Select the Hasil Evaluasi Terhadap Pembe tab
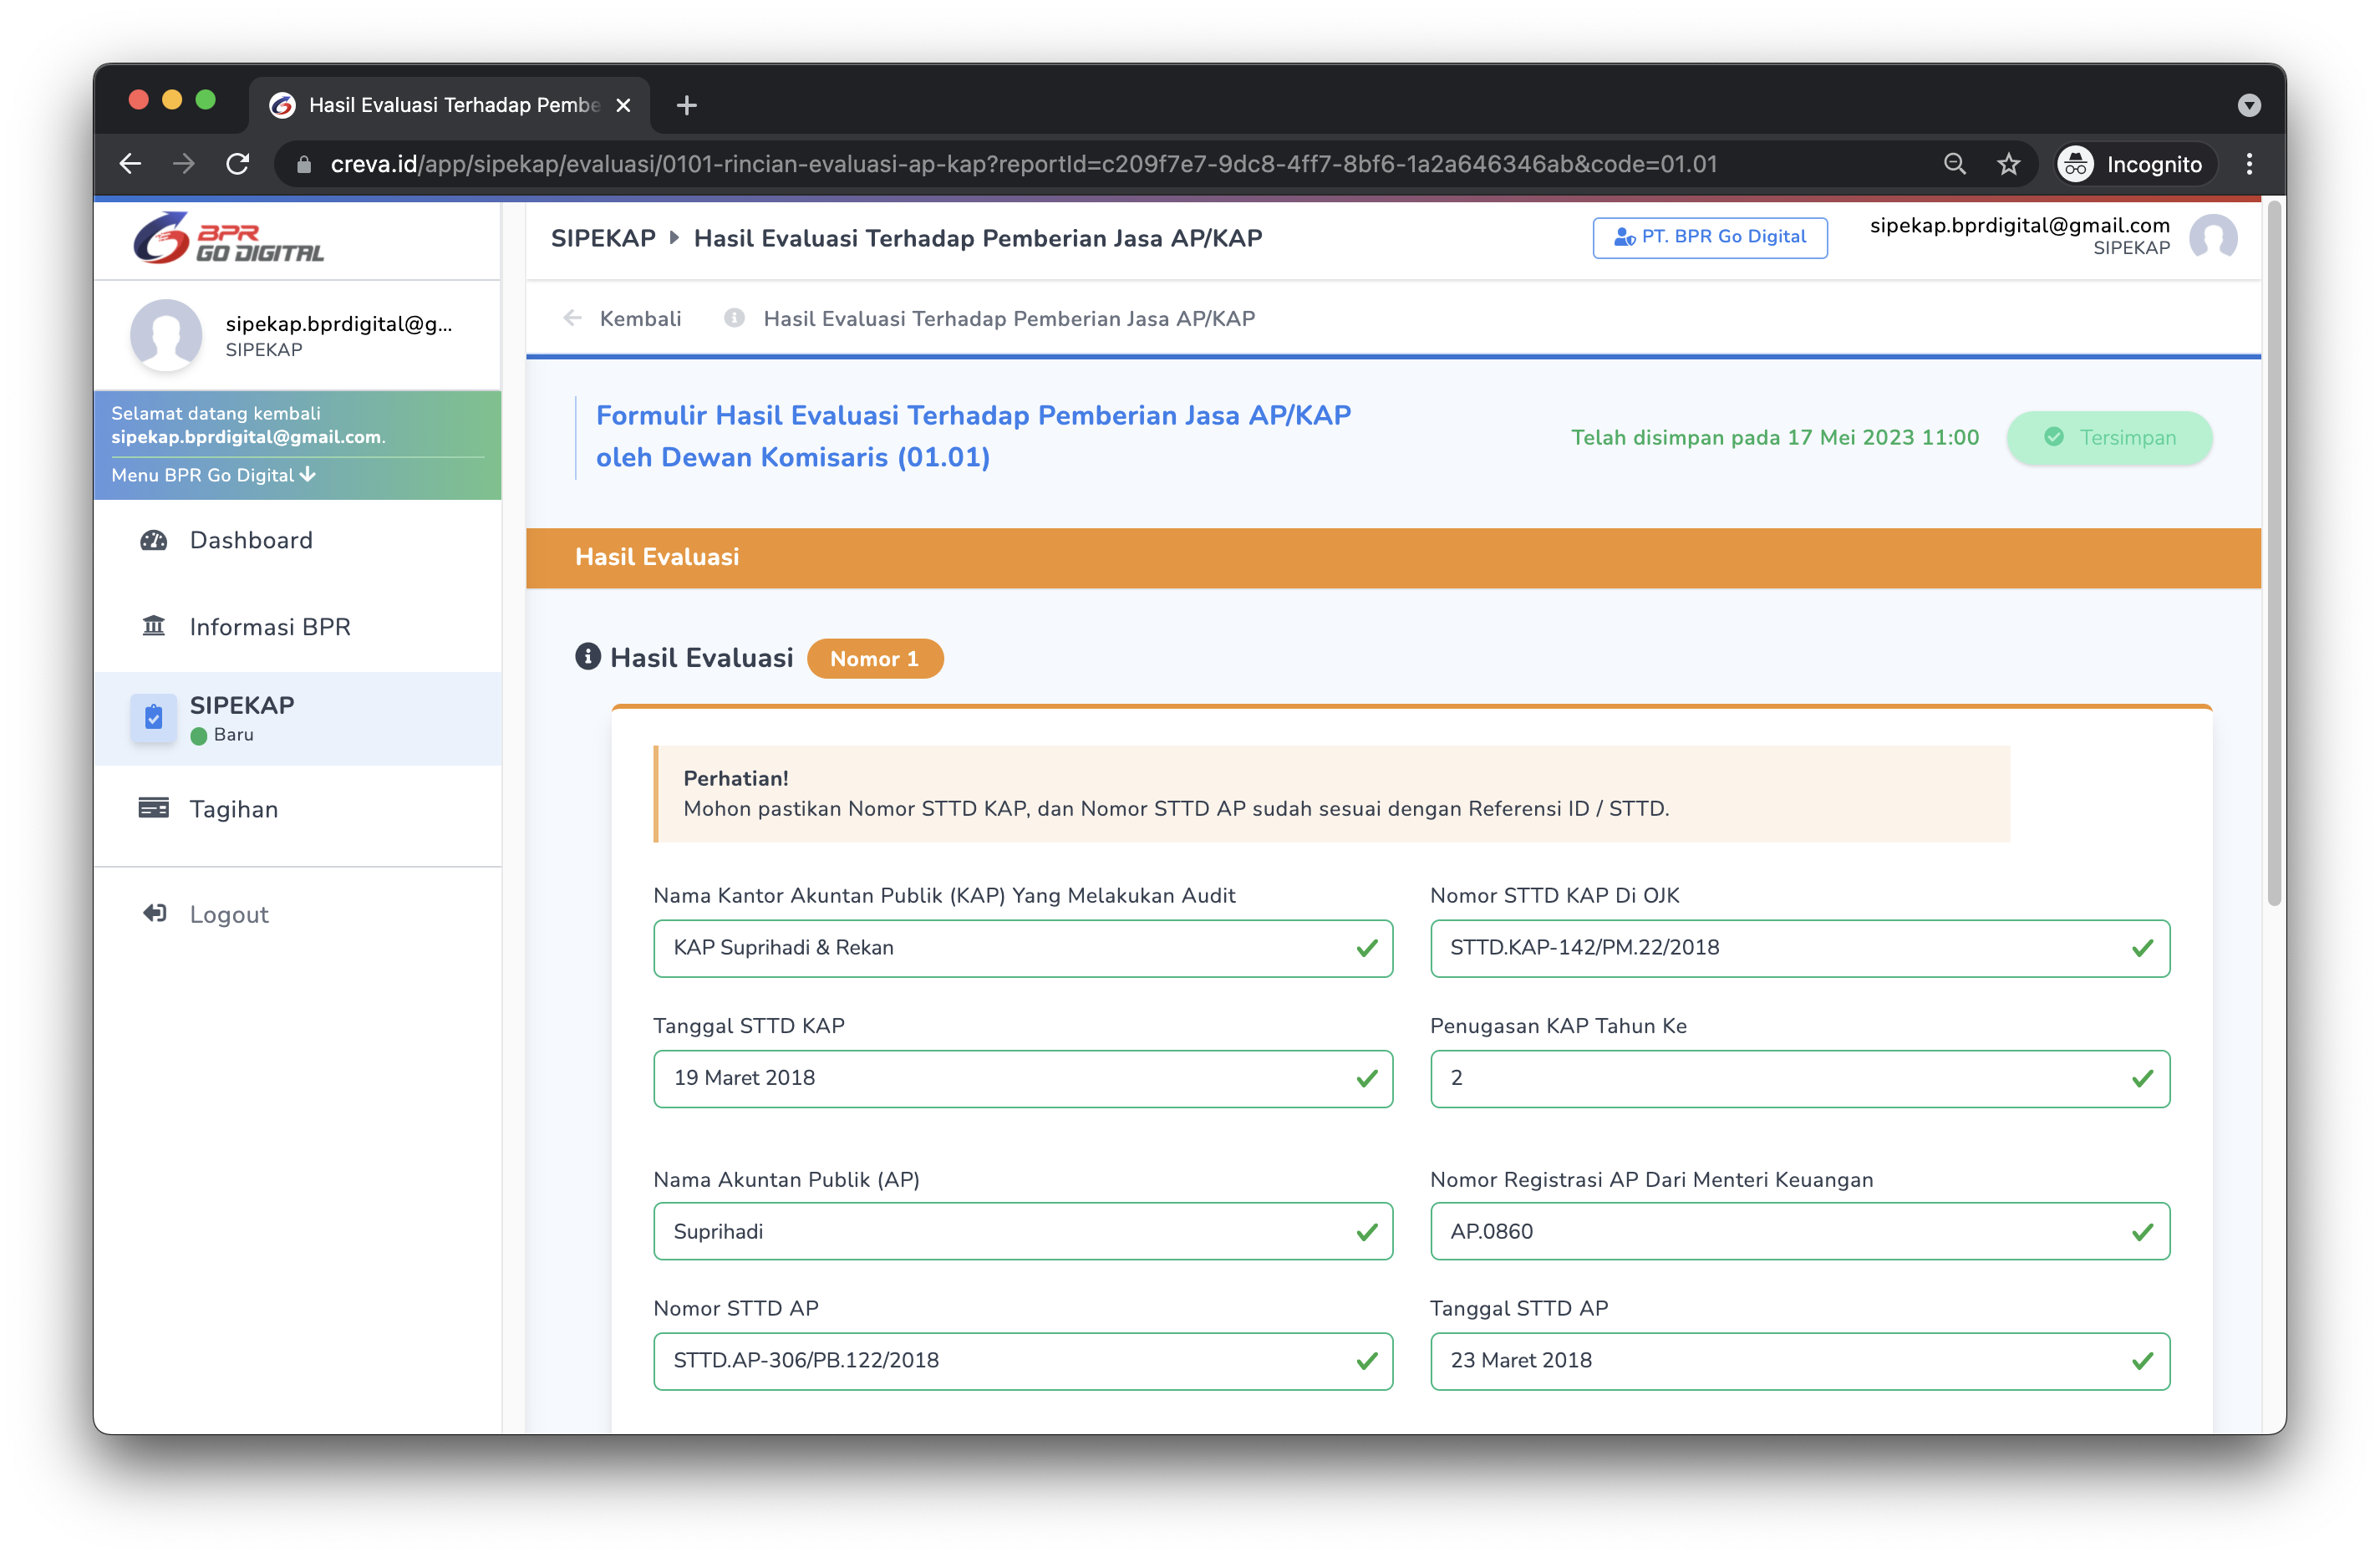The height and width of the screenshot is (1558, 2380). pos(449,105)
